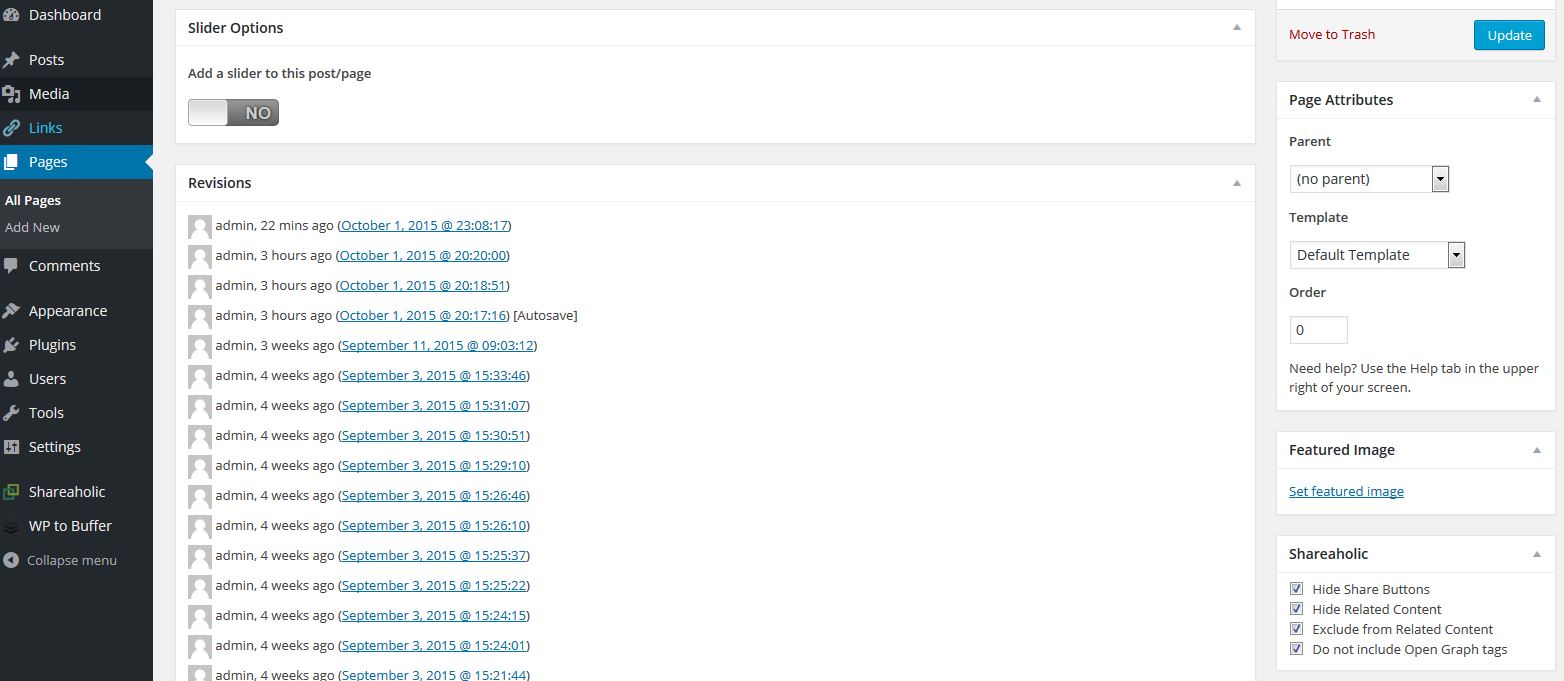This screenshot has height=681, width=1564.
Task: Open the Settings menu item
Action: tap(54, 447)
